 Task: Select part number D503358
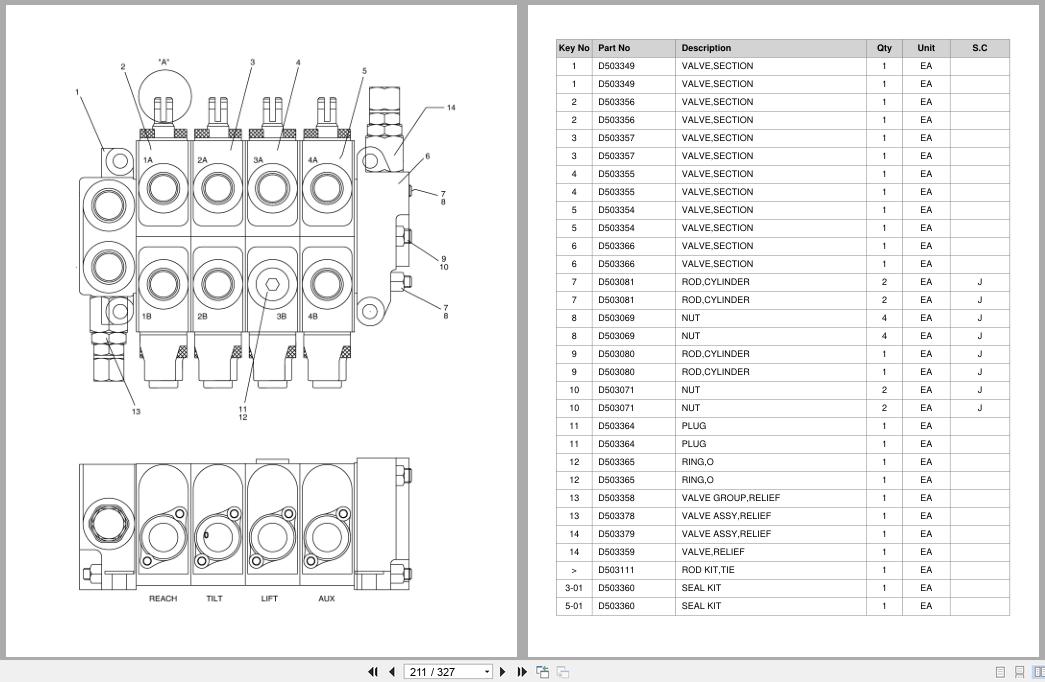616,498
